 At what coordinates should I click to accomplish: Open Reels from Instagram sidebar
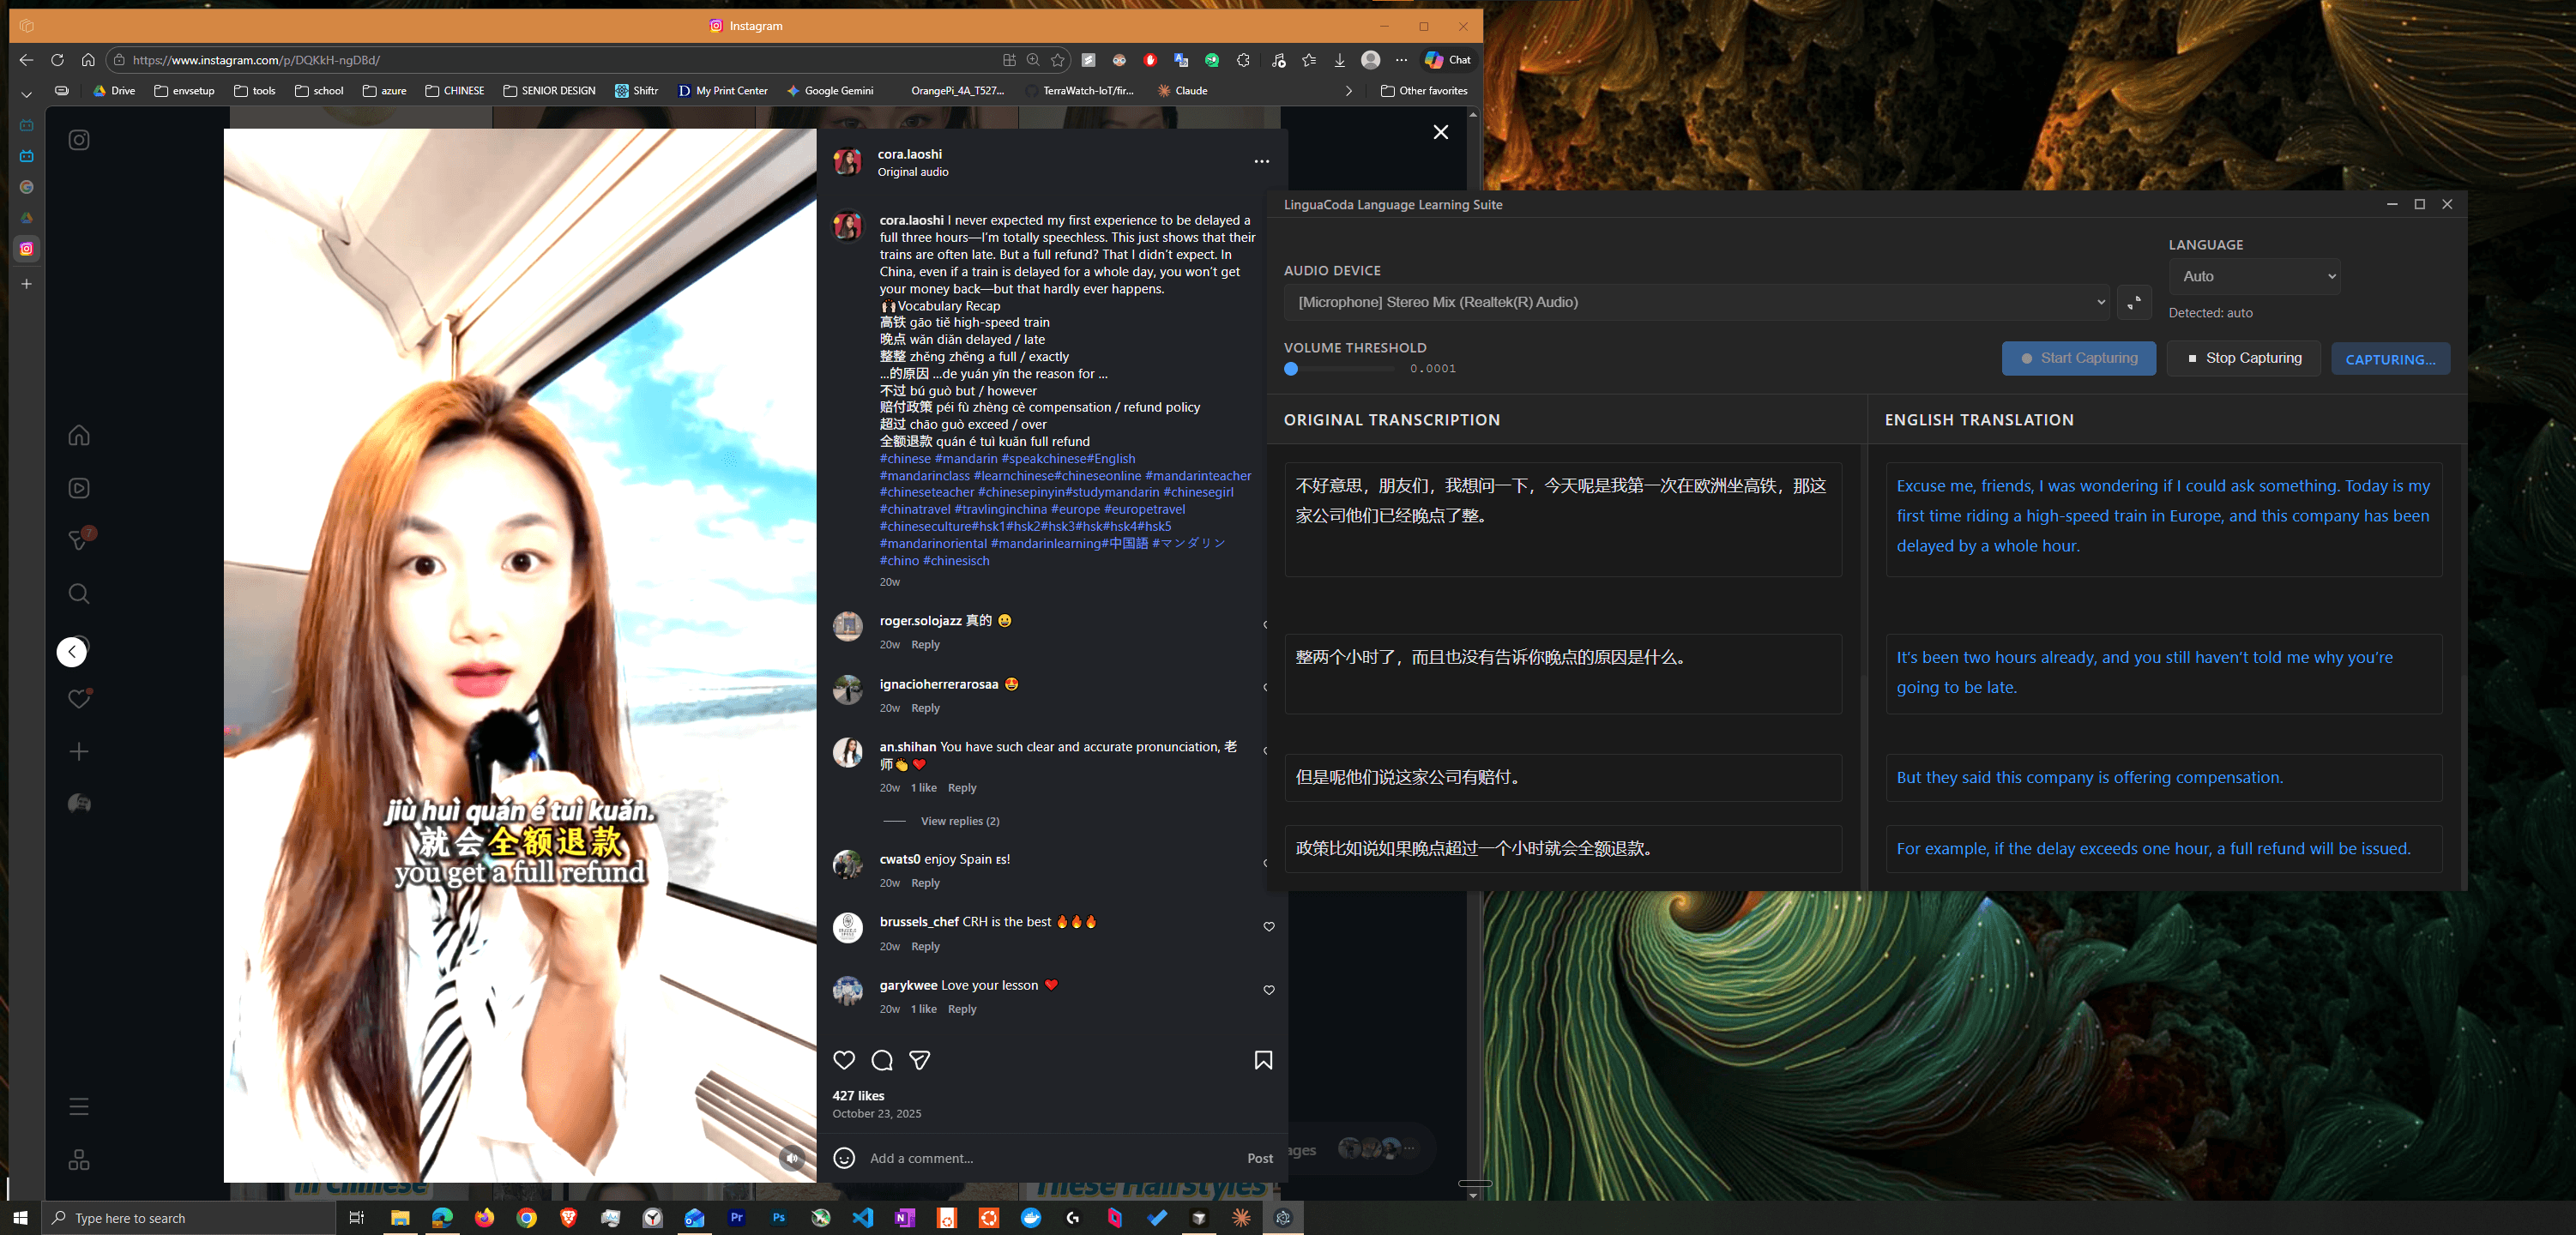coord(79,488)
